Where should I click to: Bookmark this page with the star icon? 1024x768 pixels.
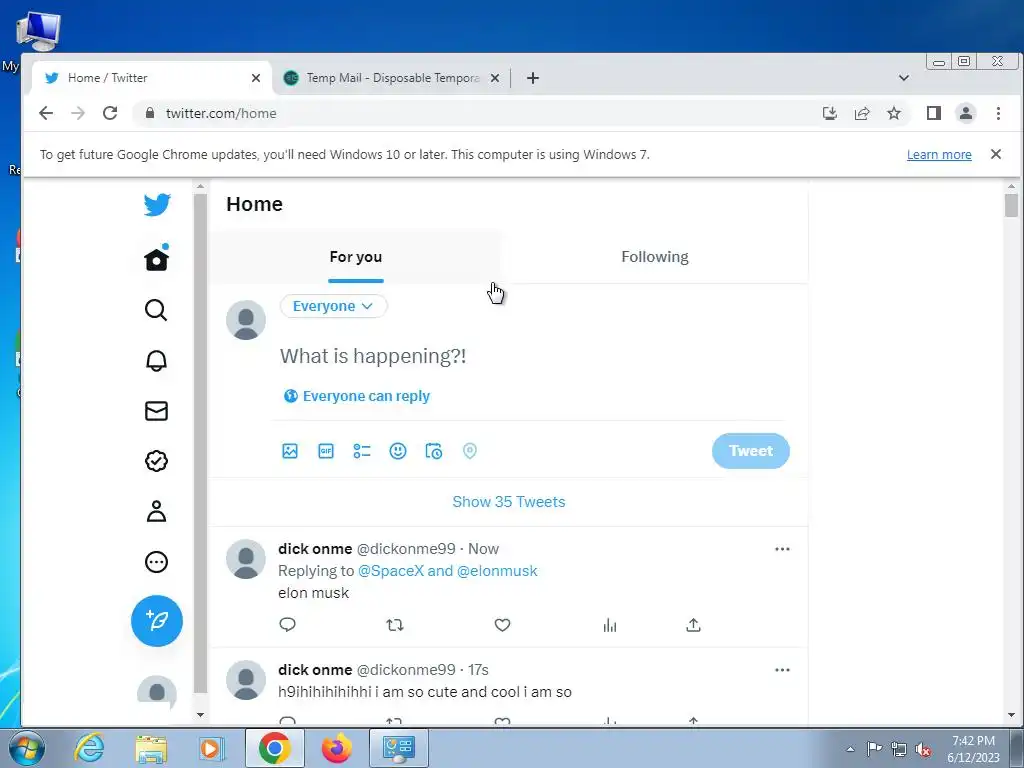tap(894, 113)
